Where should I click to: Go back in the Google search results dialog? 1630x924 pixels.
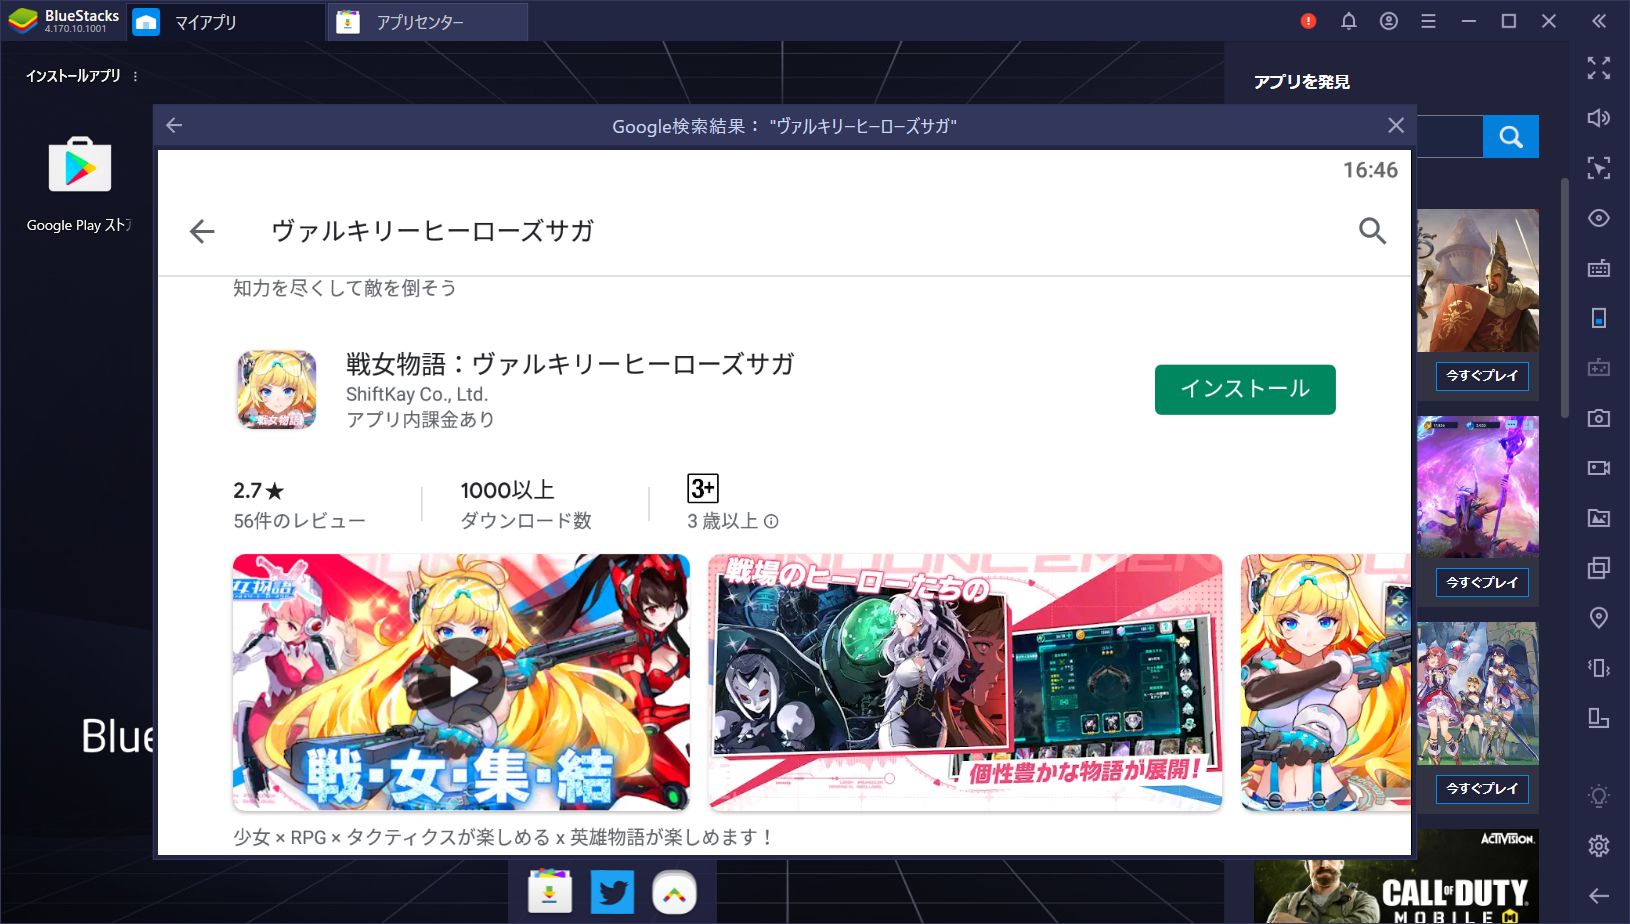tap(174, 125)
